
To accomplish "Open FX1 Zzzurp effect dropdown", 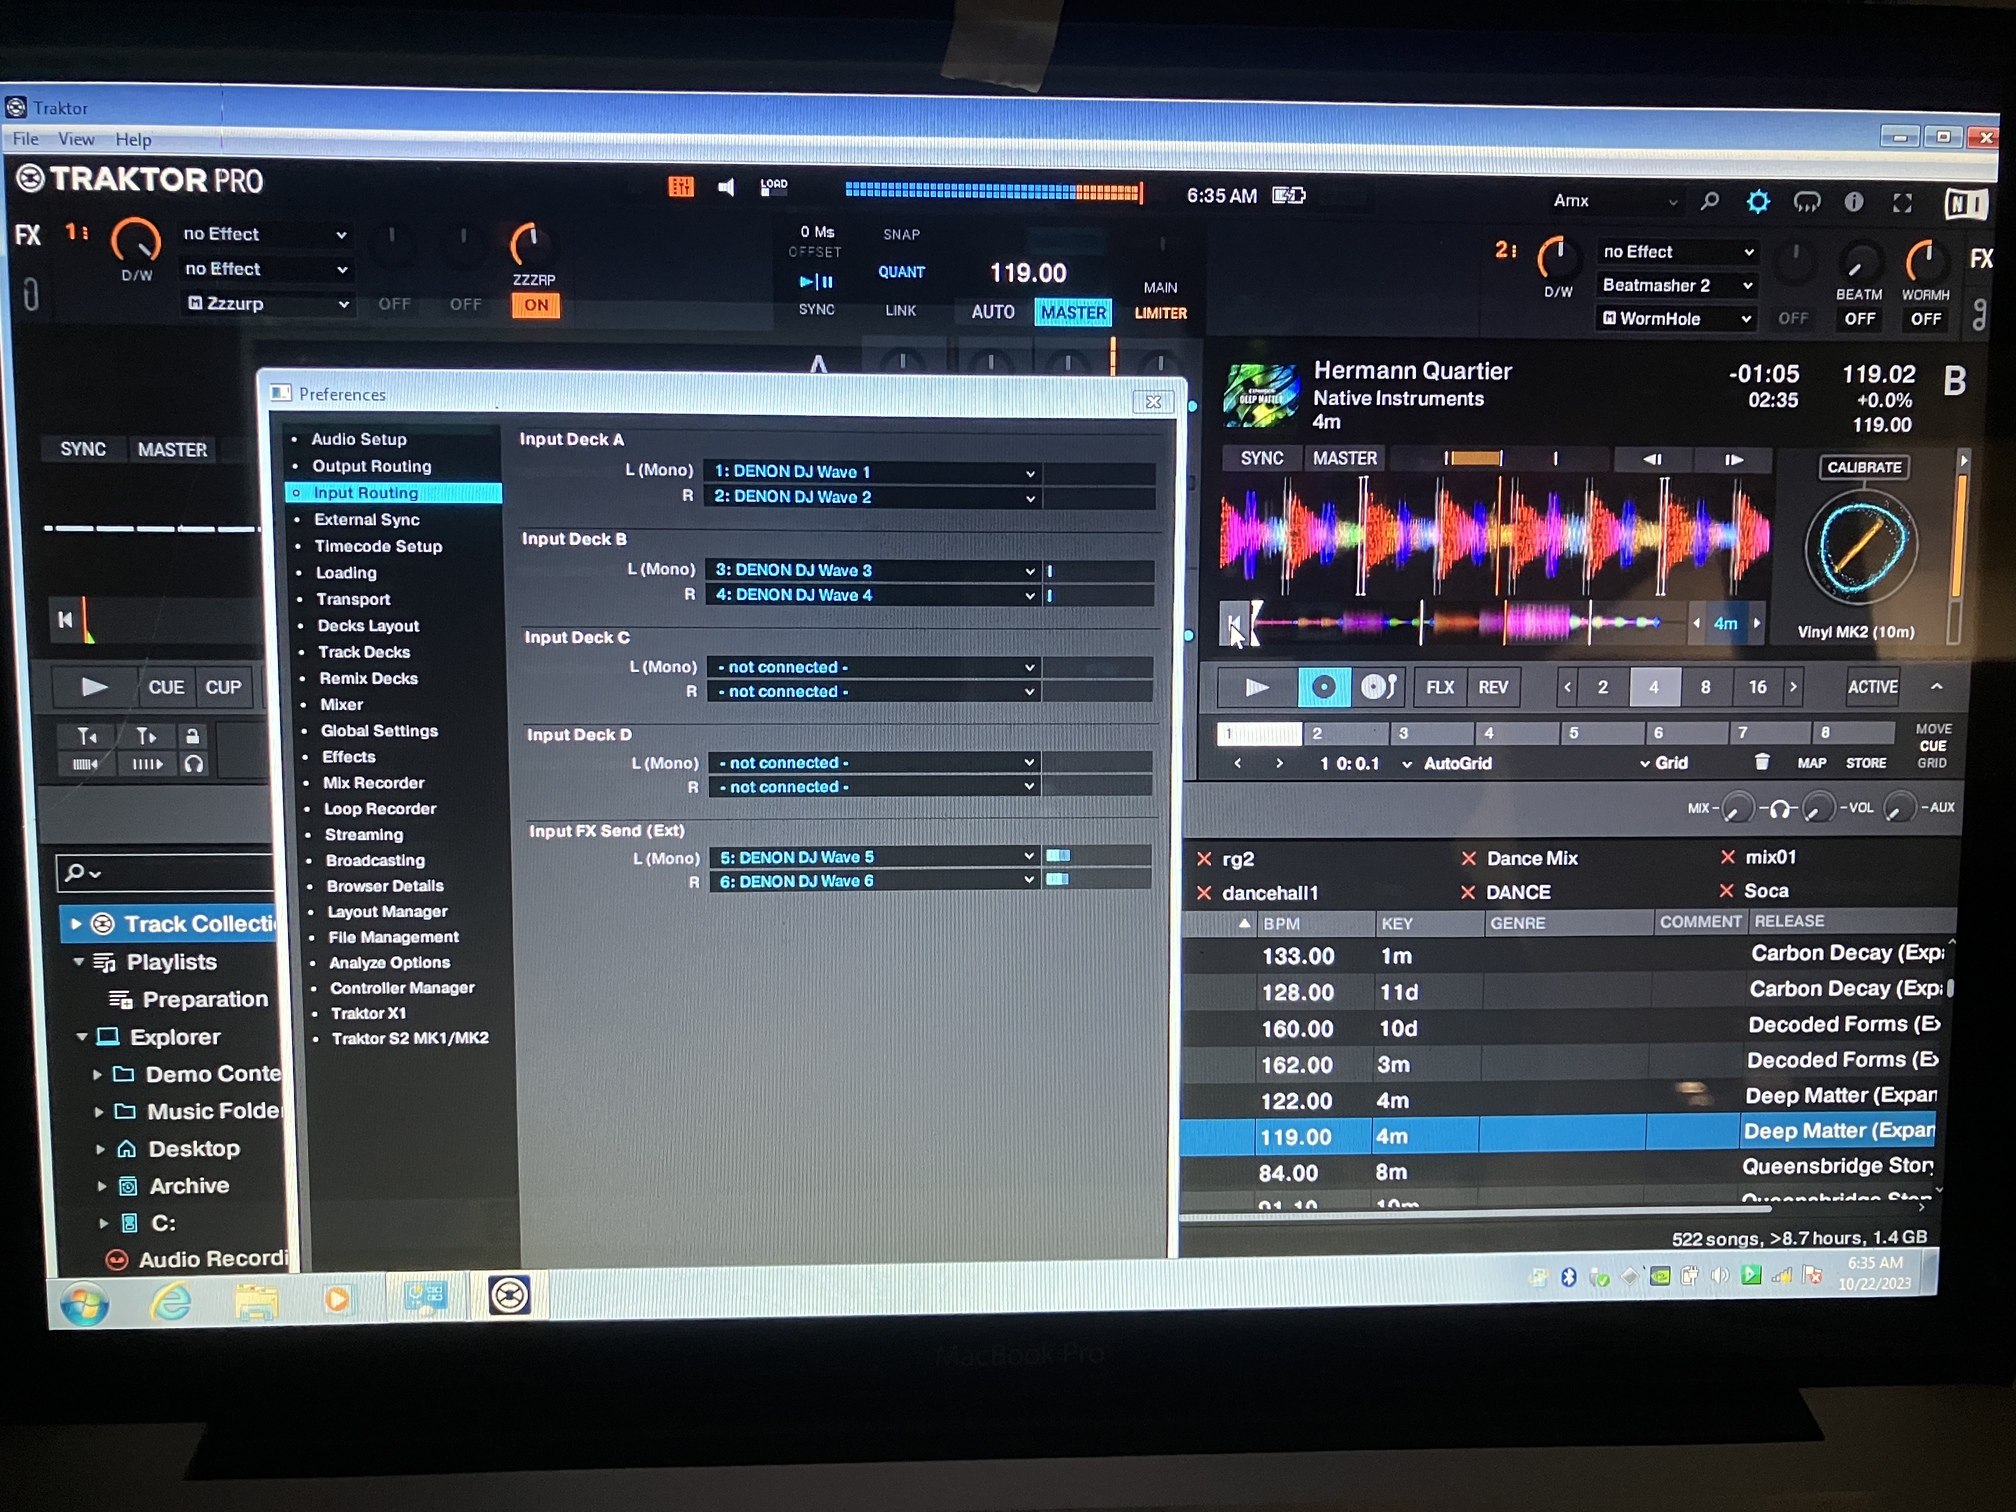I will (x=266, y=304).
